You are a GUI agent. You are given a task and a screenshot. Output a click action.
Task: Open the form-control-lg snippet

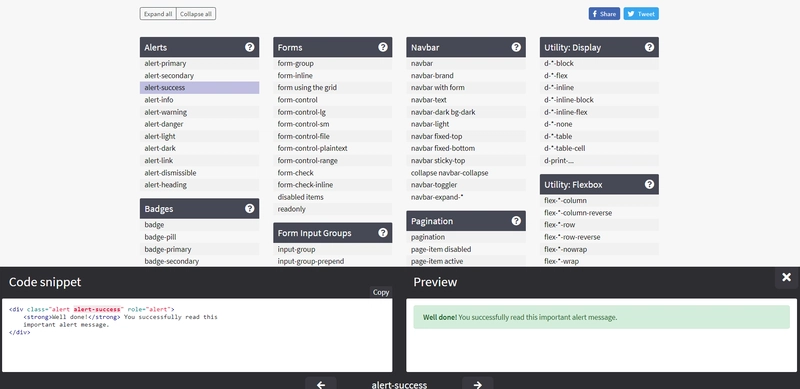(x=333, y=112)
